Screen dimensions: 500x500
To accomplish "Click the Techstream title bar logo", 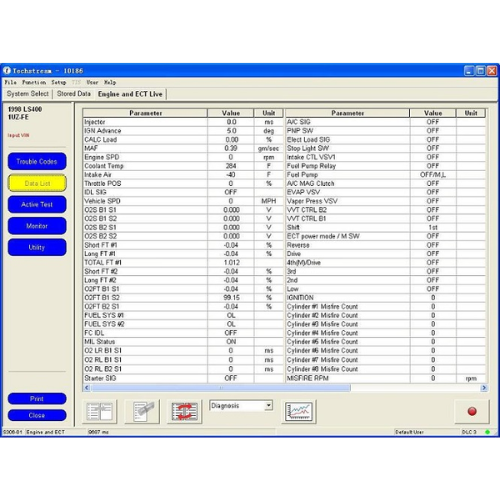I will coord(7,71).
